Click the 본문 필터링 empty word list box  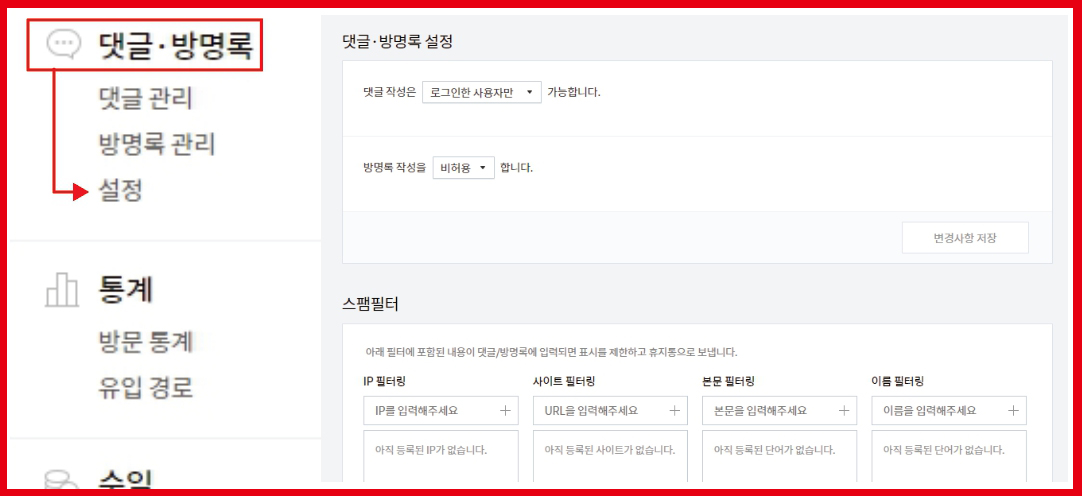(x=779, y=456)
